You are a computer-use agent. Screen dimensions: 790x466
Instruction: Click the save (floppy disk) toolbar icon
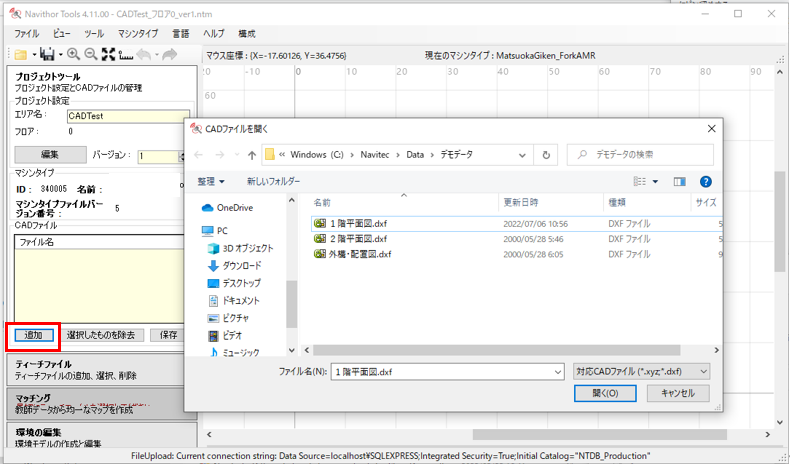point(46,54)
